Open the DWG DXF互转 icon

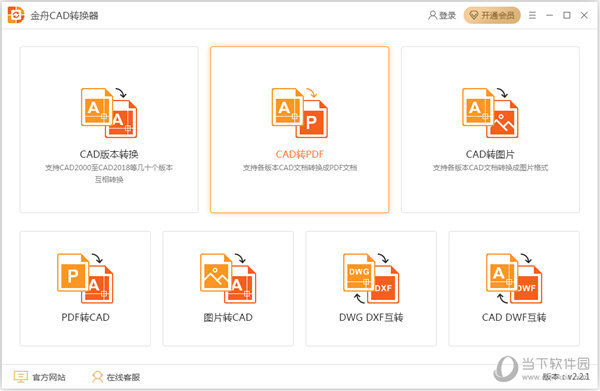(371, 278)
